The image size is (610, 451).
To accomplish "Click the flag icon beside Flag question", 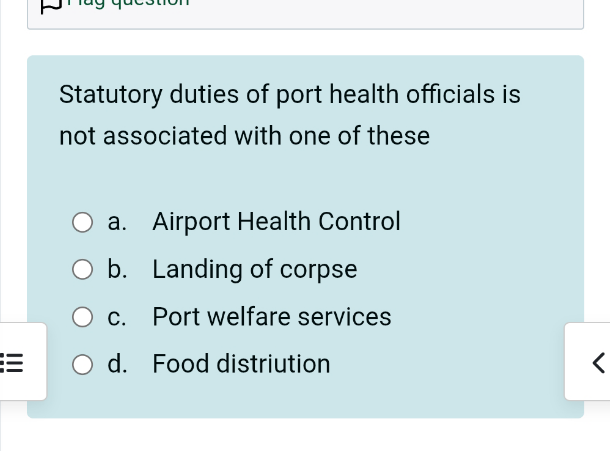I will pyautogui.click(x=52, y=5).
